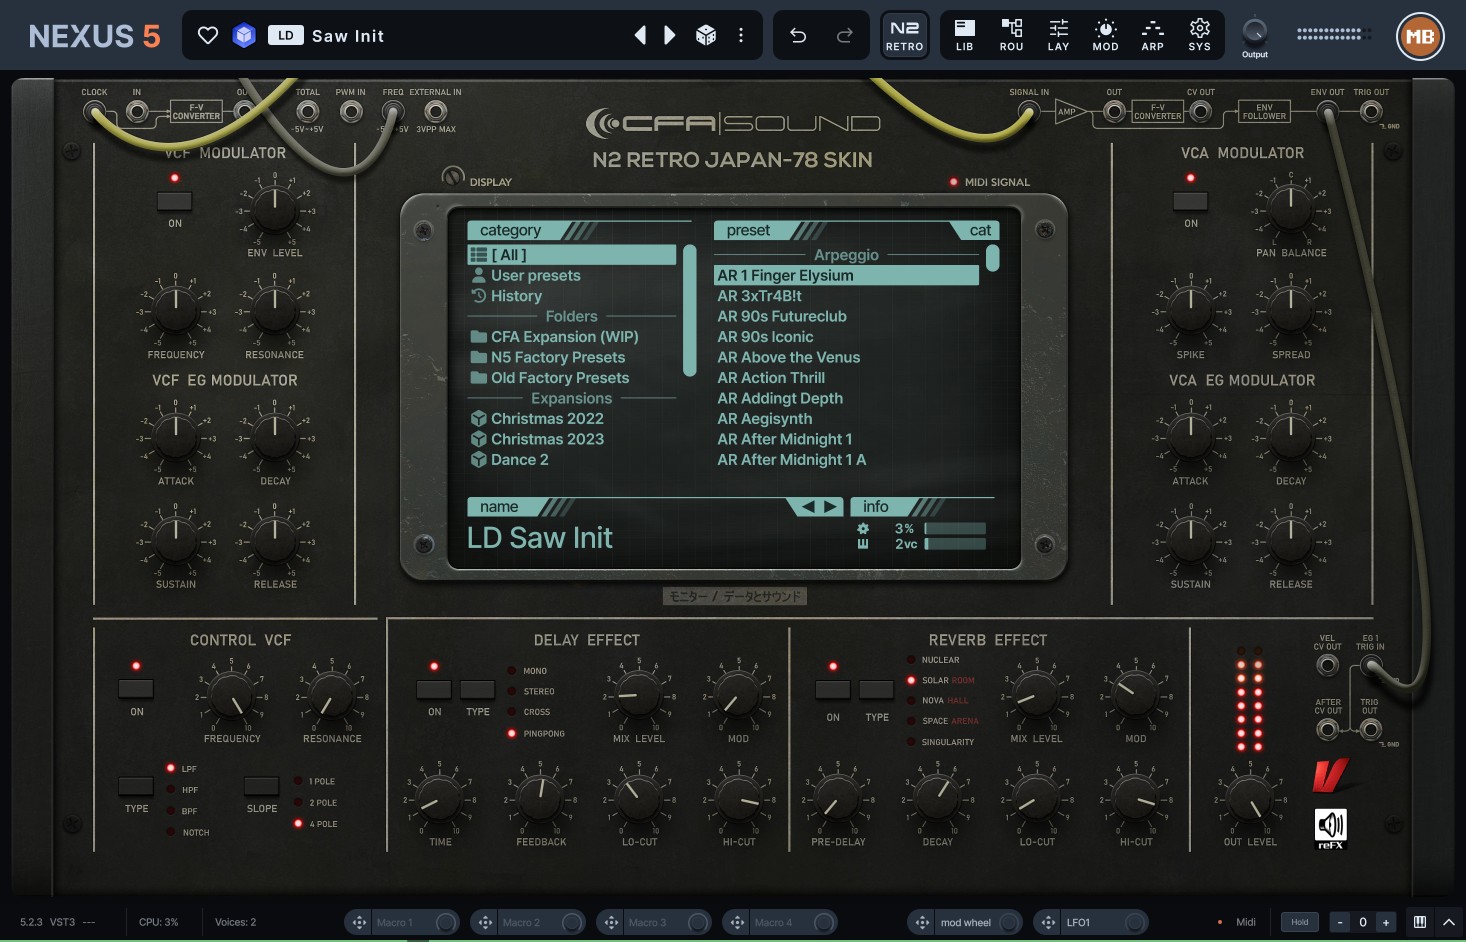The width and height of the screenshot is (1466, 942).
Task: Toggle the Control VCF ON switch
Action: 136,689
